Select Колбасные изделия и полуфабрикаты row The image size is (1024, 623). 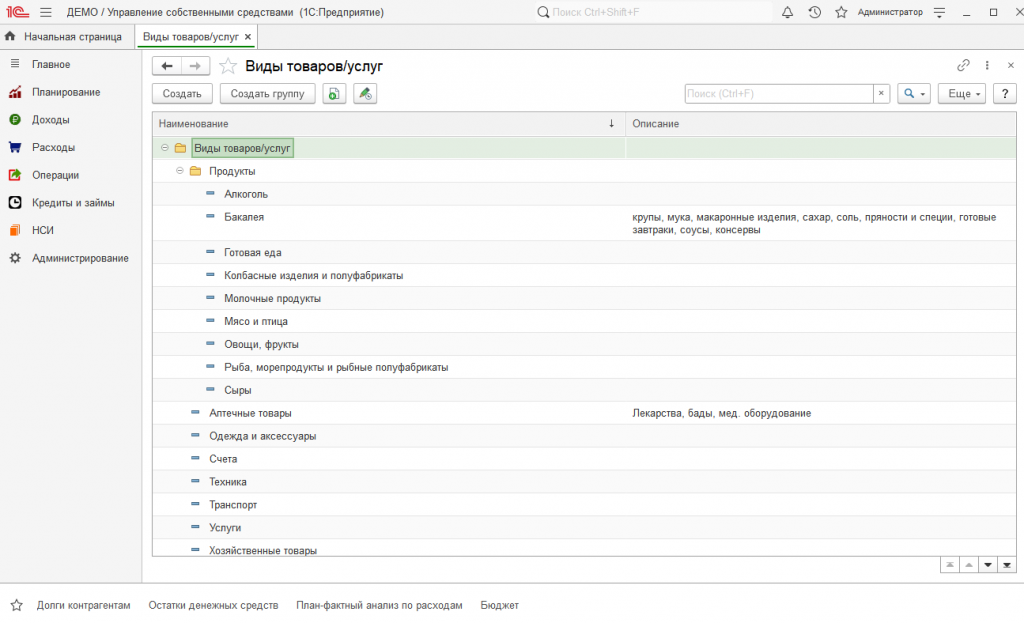coord(584,275)
